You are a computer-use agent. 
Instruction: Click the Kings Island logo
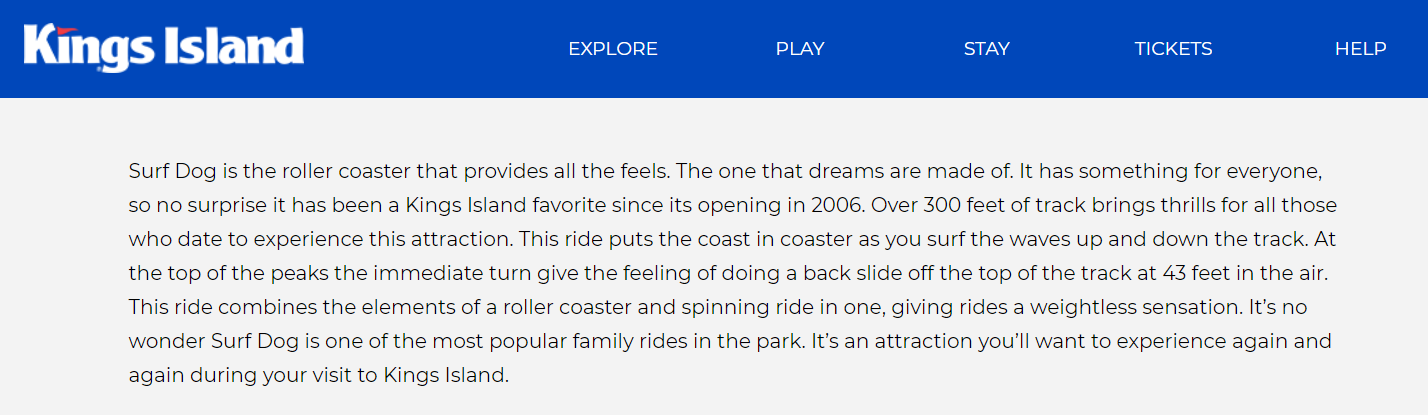tap(164, 48)
